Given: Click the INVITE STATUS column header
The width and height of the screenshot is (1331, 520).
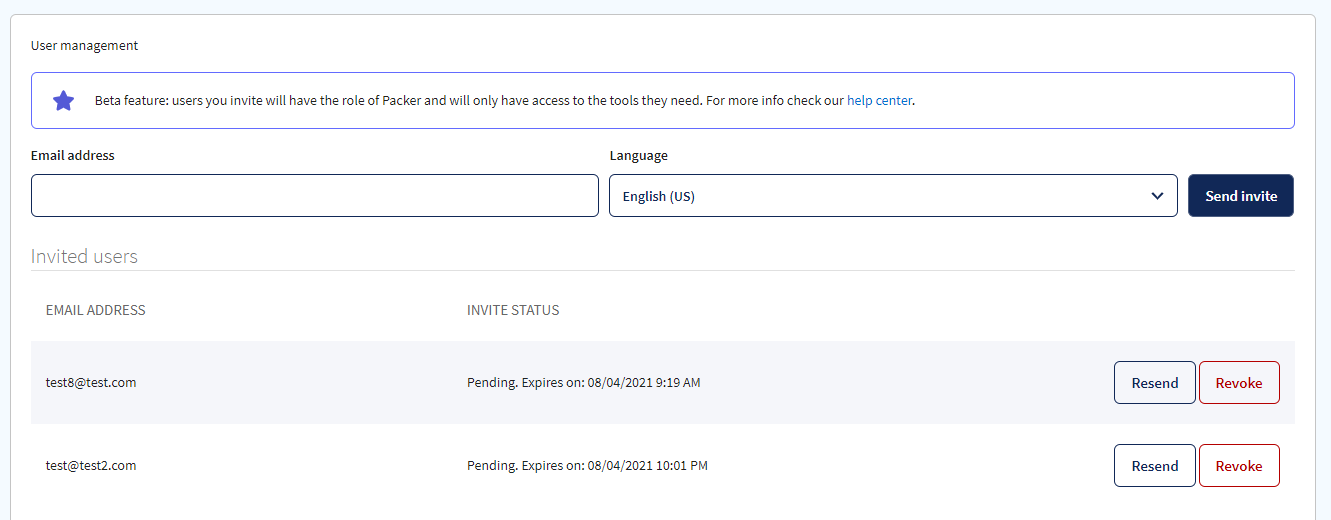Looking at the screenshot, I should tap(513, 310).
